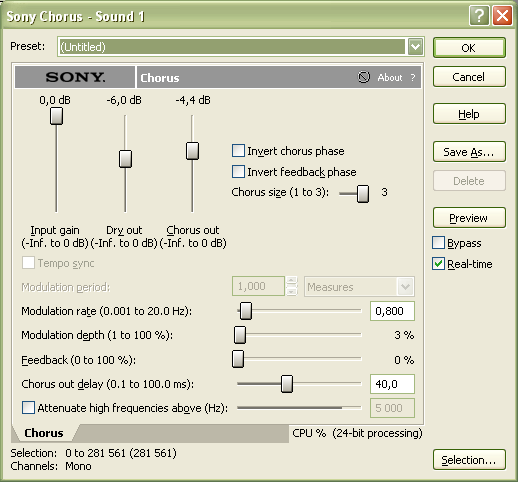Click the Chorus out delay slider handle

287,384
